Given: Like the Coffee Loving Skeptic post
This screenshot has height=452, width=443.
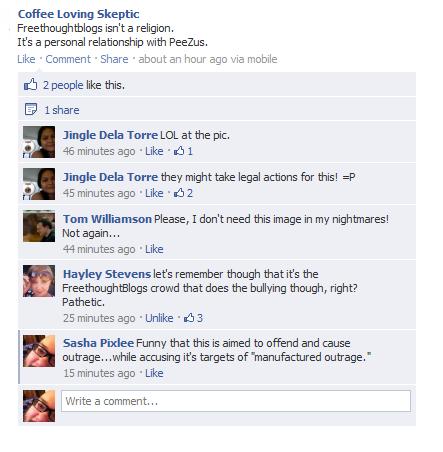Looking at the screenshot, I should 26,59.
